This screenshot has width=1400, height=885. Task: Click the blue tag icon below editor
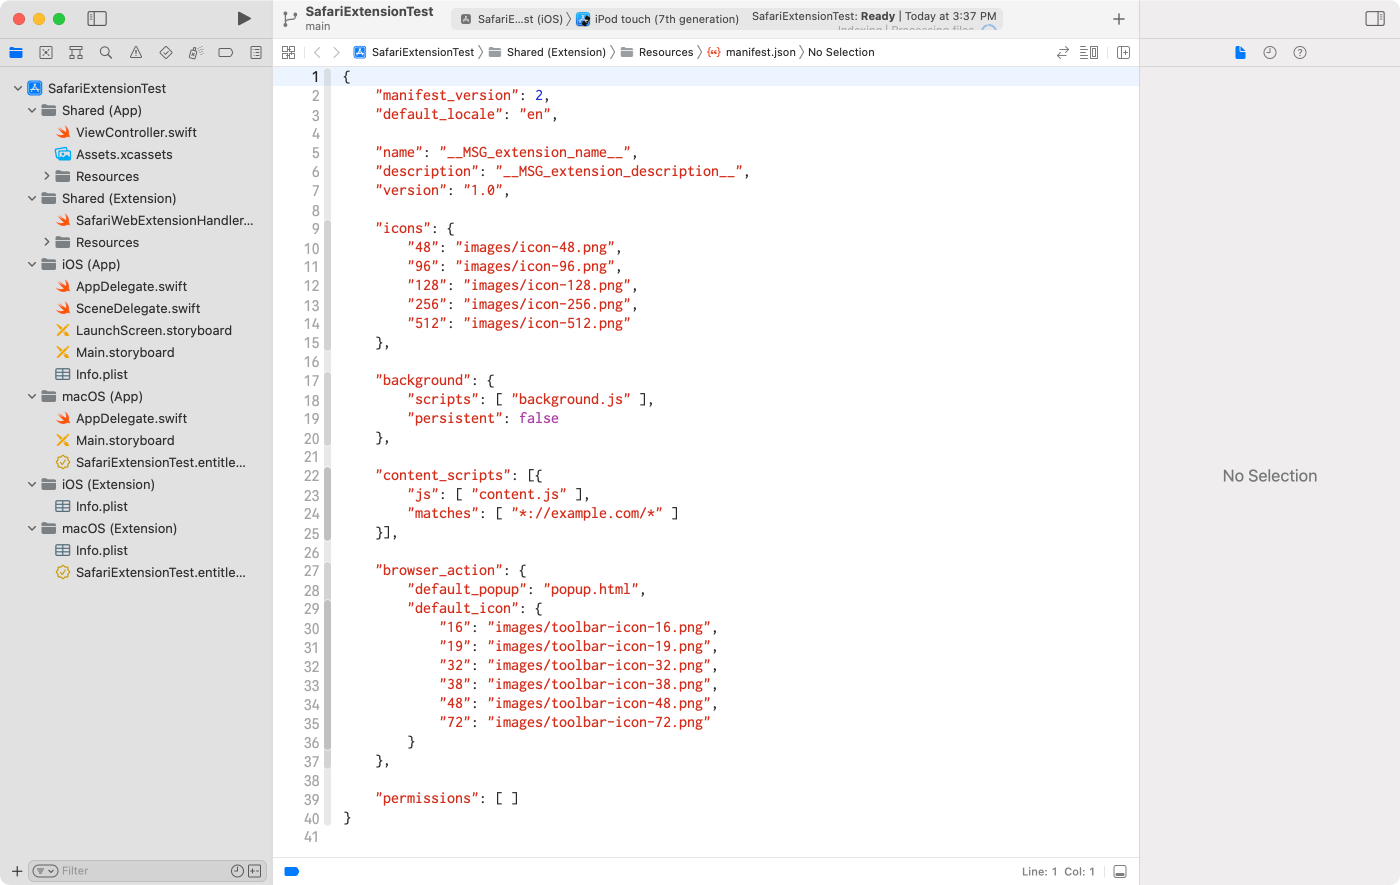point(292,871)
